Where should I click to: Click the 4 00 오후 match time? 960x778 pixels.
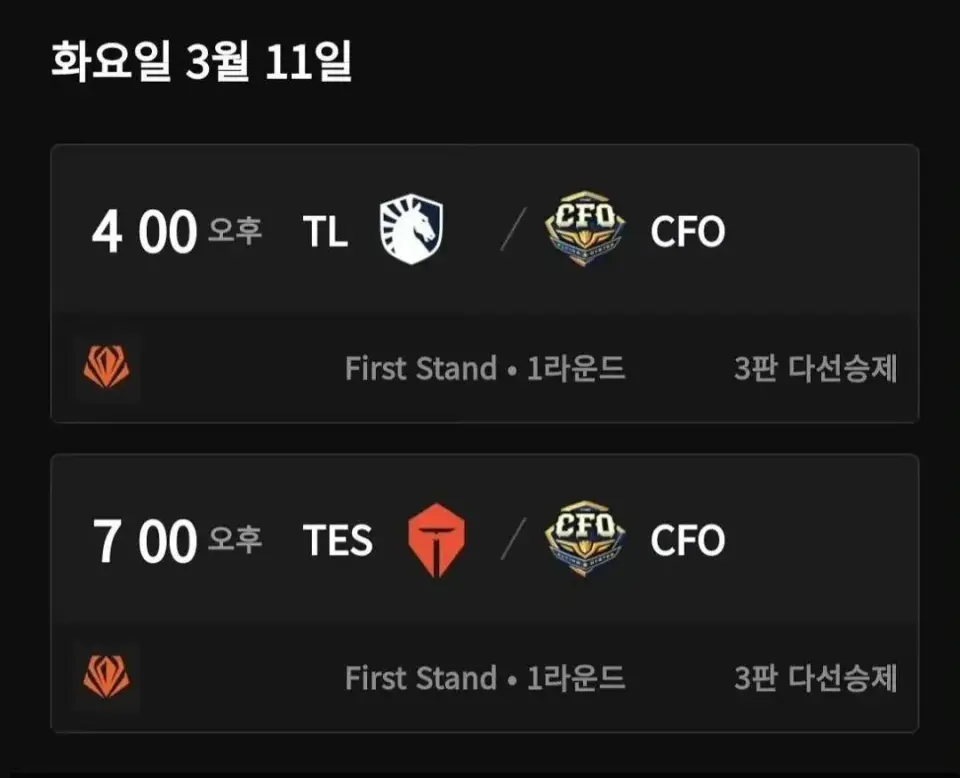(177, 232)
